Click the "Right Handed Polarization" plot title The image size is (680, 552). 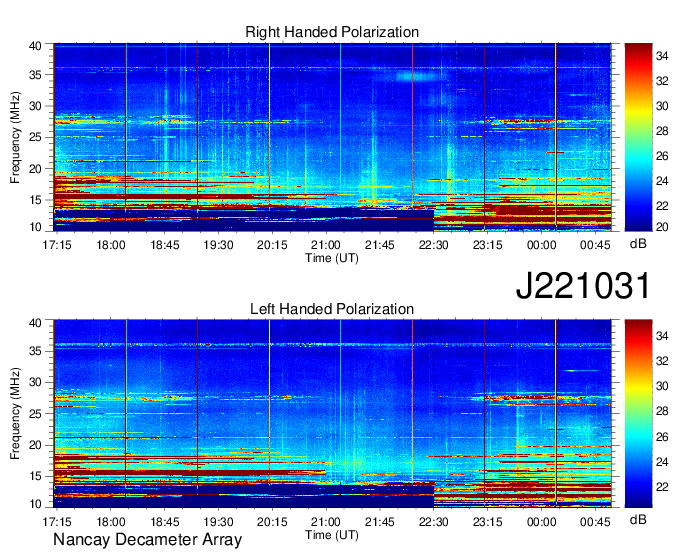332,32
